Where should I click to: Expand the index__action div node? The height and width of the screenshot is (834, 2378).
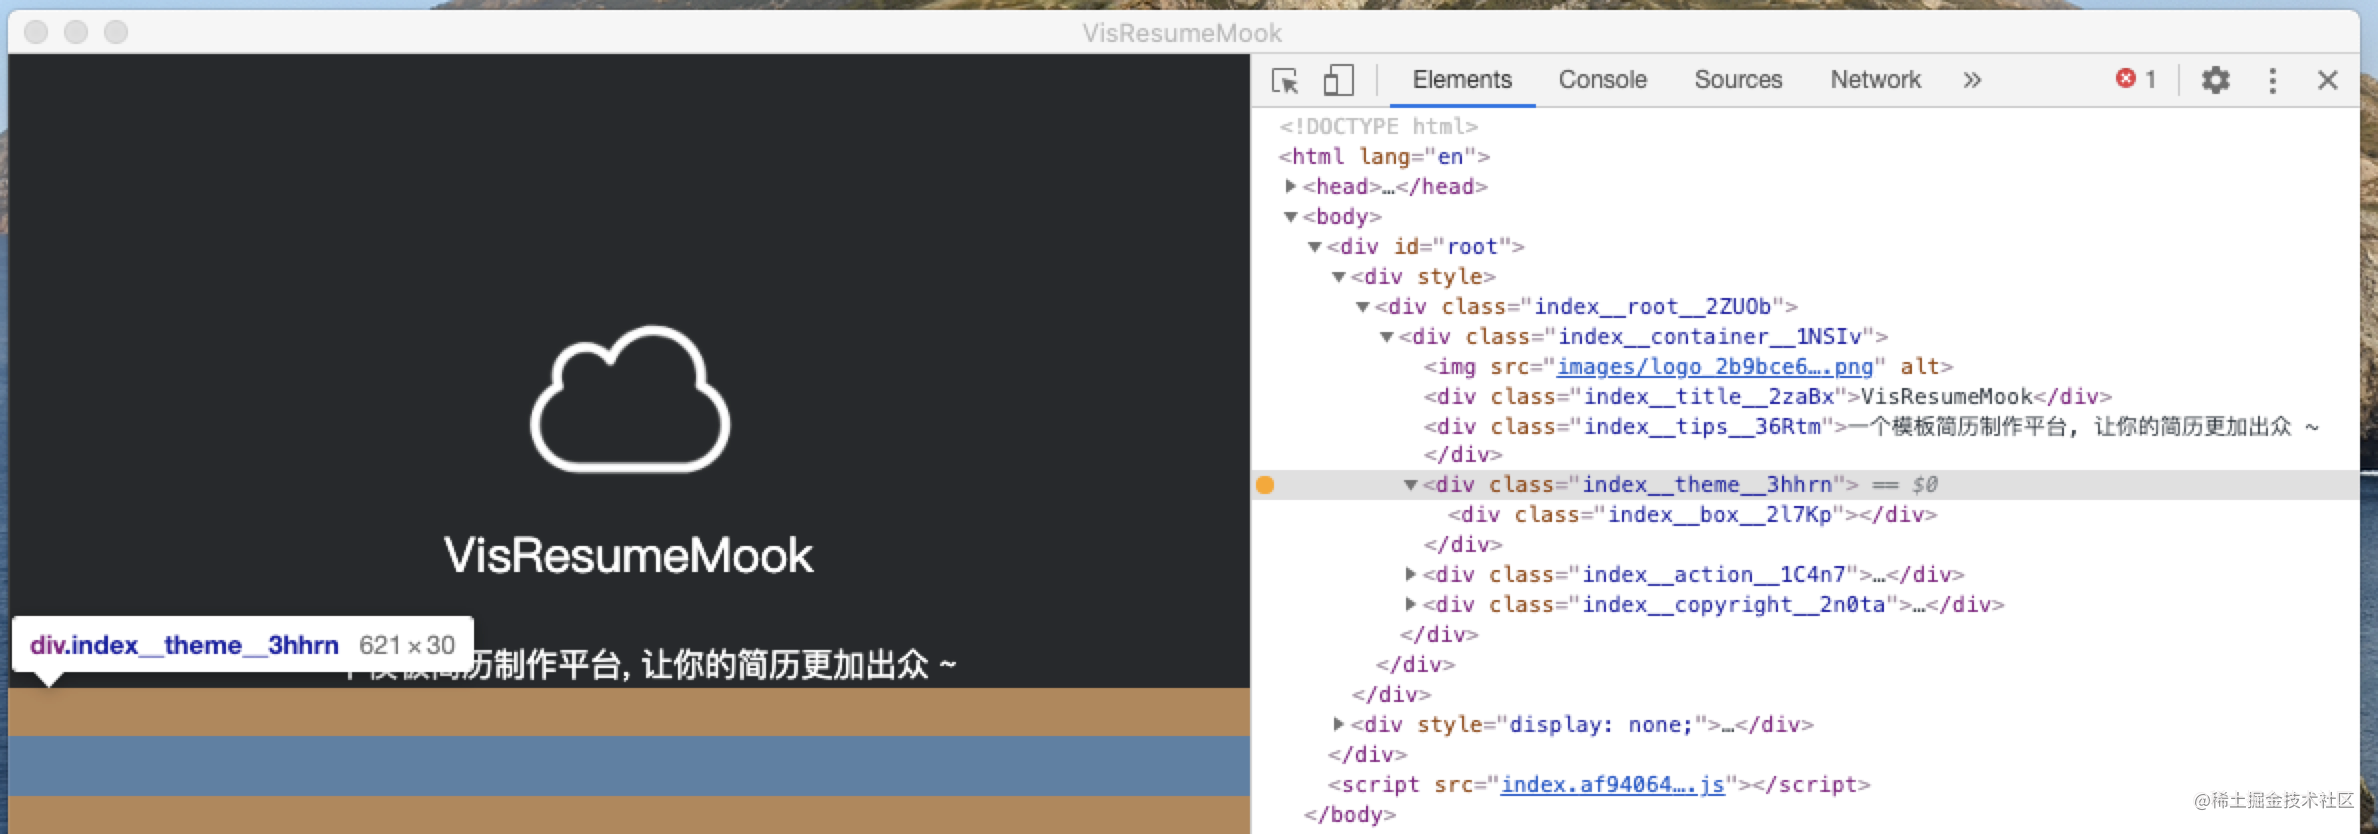pyautogui.click(x=1410, y=574)
